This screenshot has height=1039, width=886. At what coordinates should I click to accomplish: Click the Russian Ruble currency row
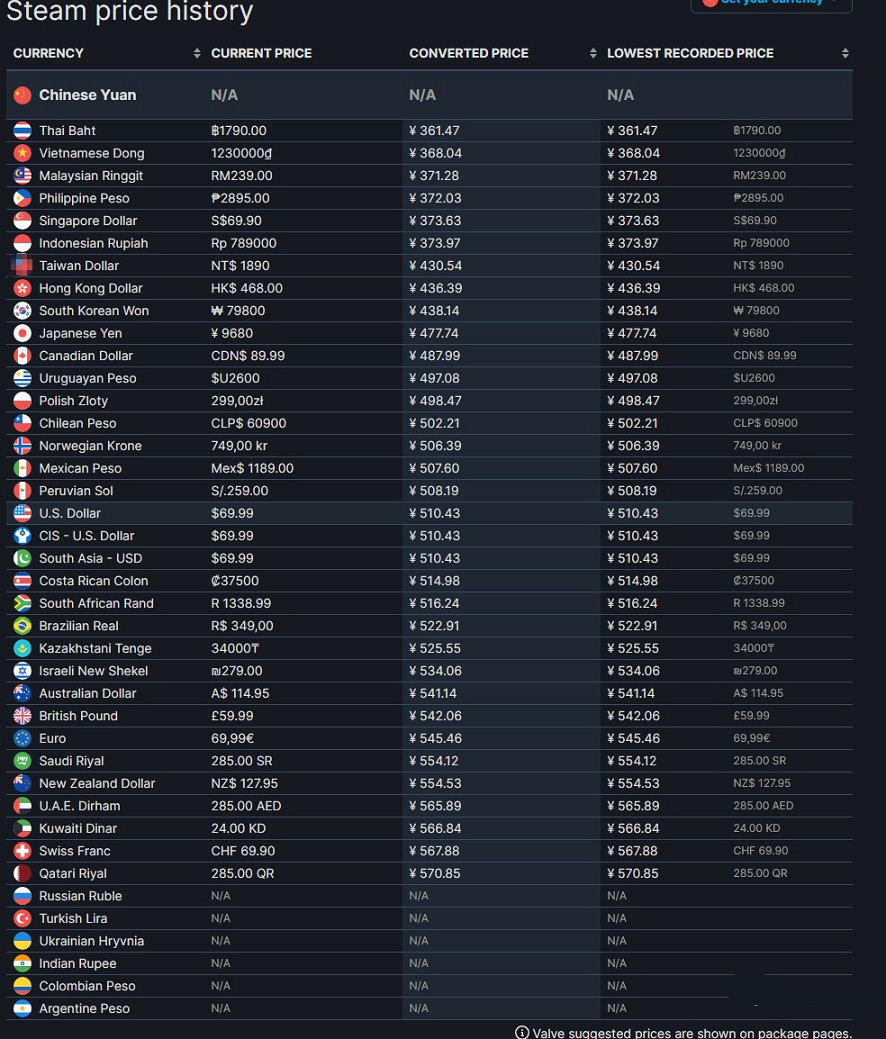pyautogui.click(x=80, y=896)
